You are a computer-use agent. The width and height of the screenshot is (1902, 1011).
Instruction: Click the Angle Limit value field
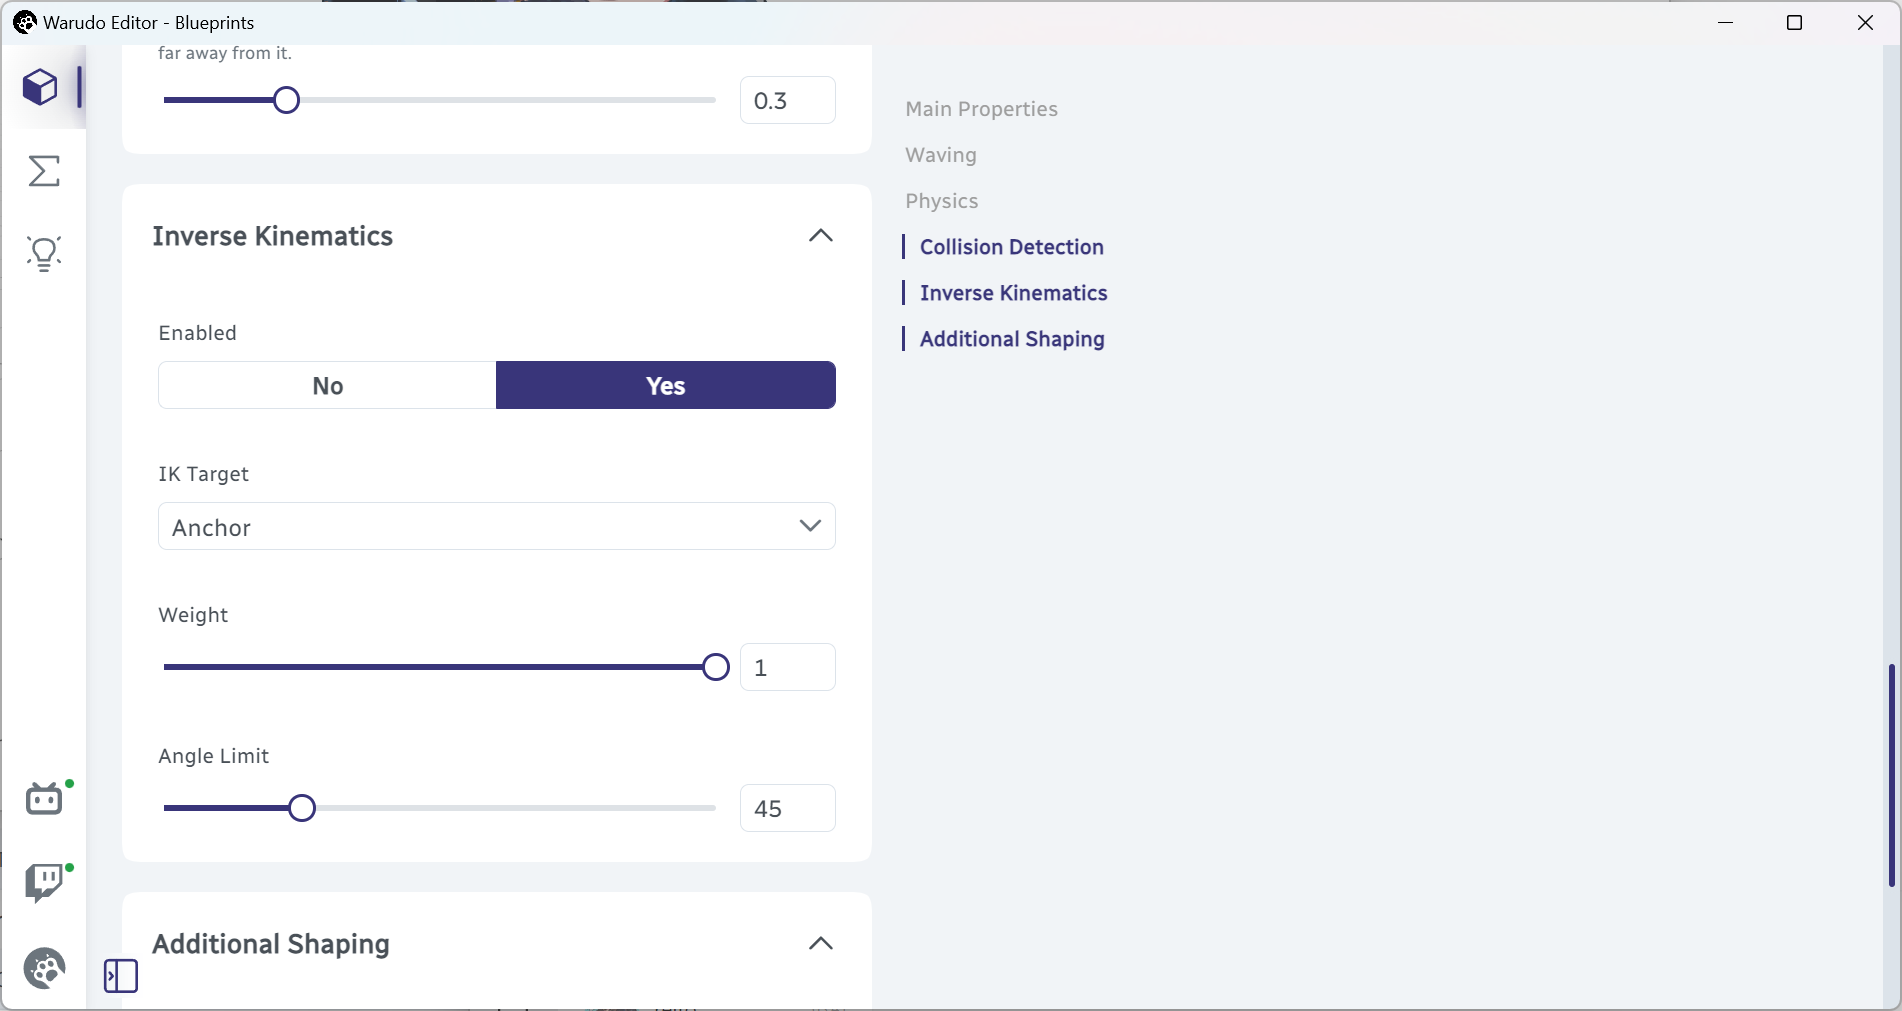pyautogui.click(x=788, y=808)
